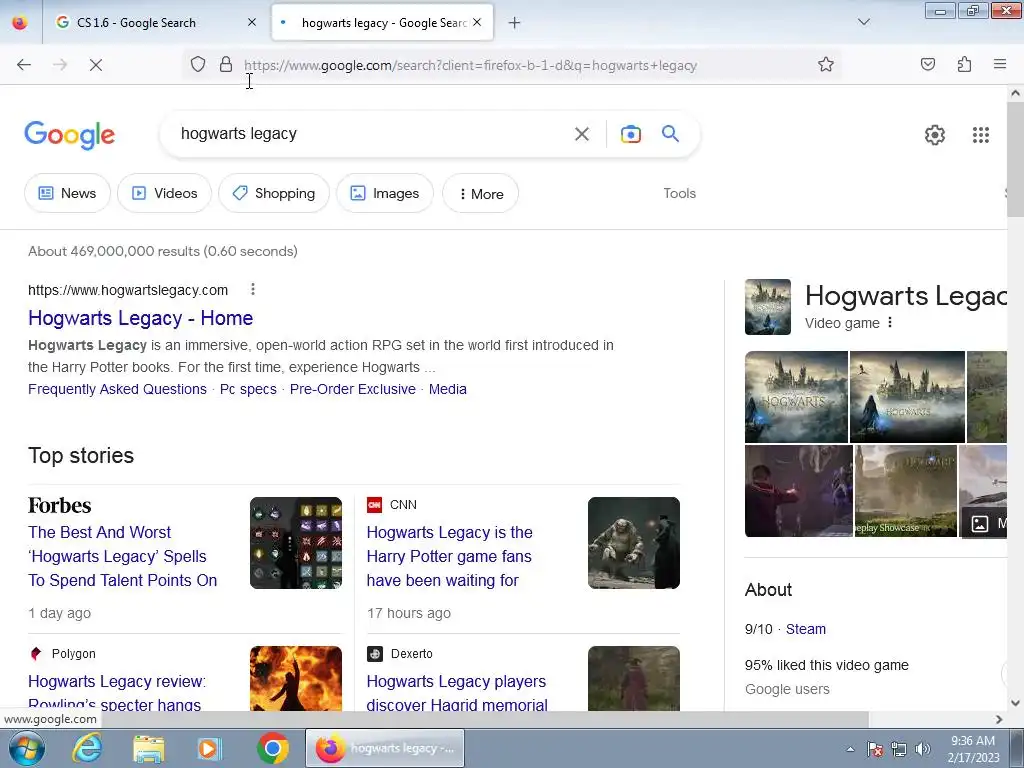Open Frequently Asked Questions sitelink
Viewport: 1024px width, 768px height.
pos(118,389)
